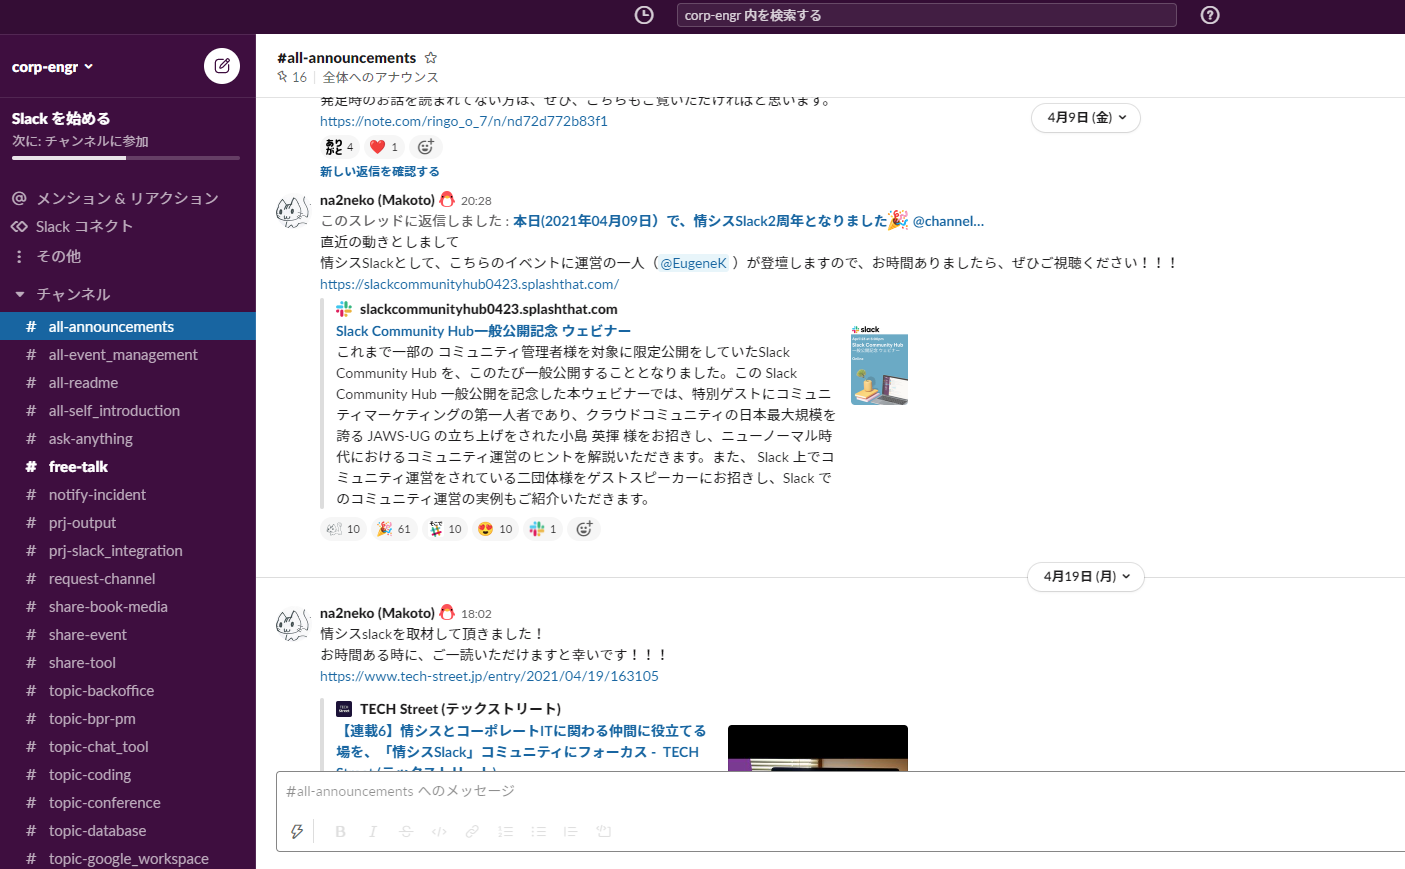Open Slack Community Hub一般公開記念 ウェビナー title
The image size is (1405, 869).
click(x=483, y=331)
